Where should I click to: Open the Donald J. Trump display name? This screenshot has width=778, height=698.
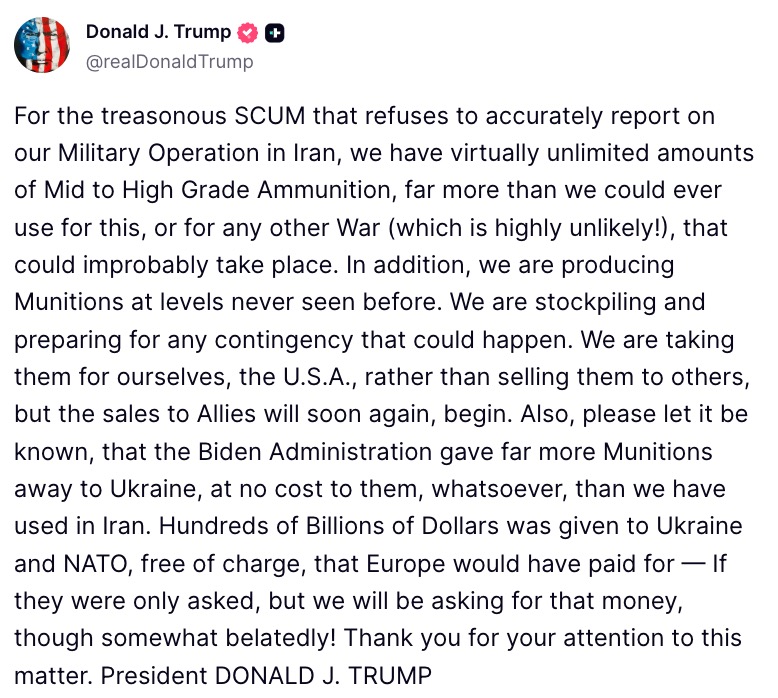tap(158, 32)
